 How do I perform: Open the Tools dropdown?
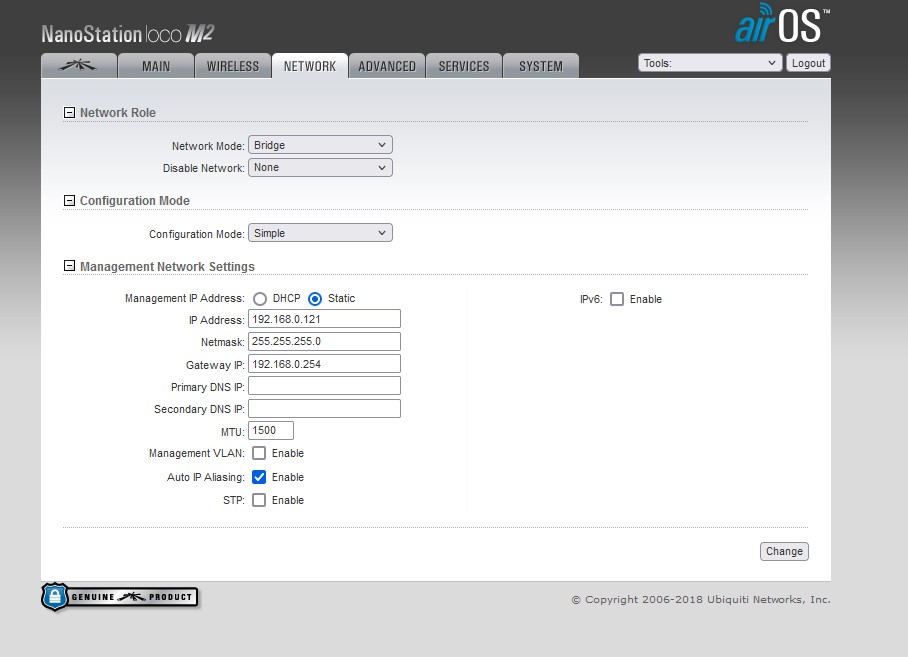click(x=710, y=63)
